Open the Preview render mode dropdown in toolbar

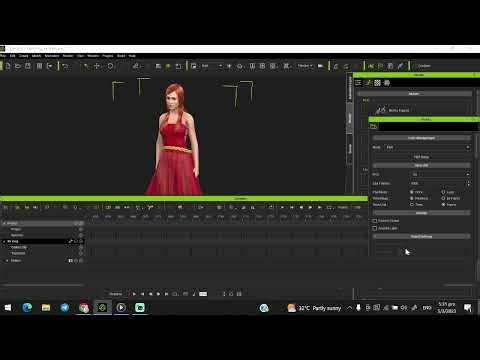pos(305,66)
